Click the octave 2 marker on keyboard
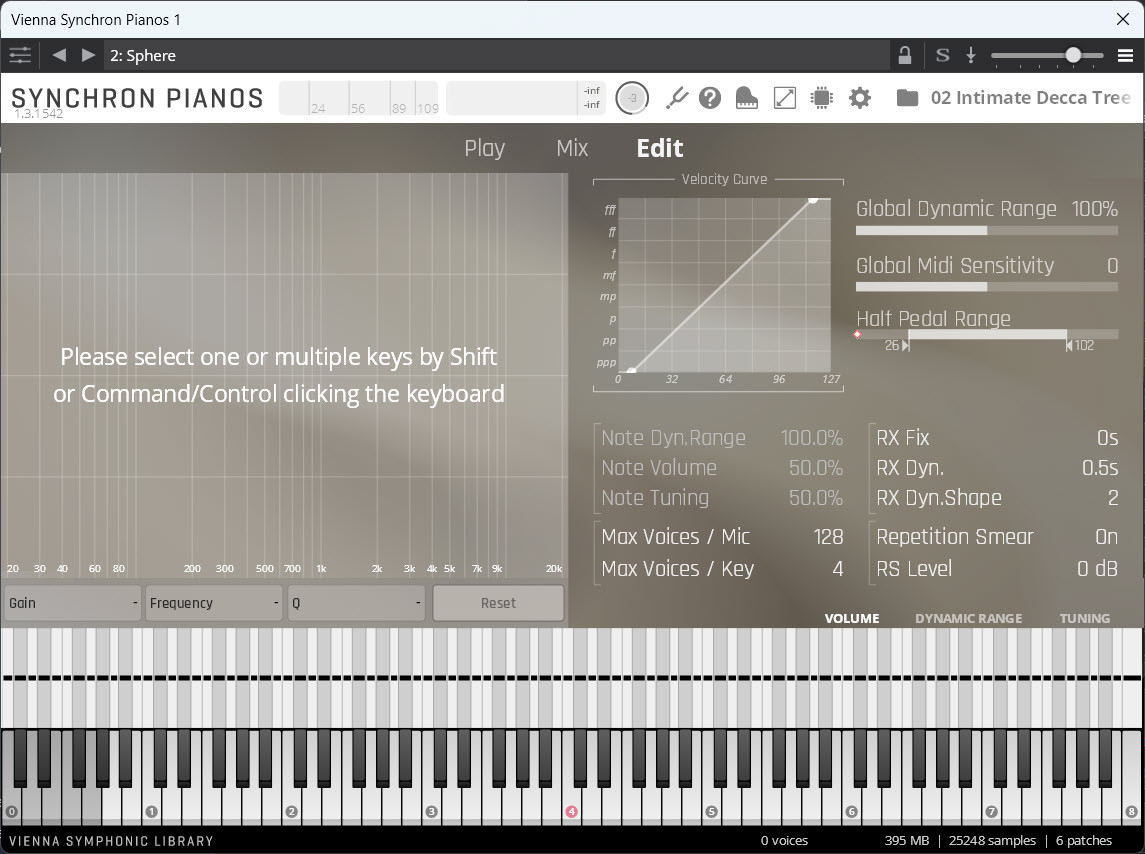Image resolution: width=1145 pixels, height=854 pixels. point(291,812)
